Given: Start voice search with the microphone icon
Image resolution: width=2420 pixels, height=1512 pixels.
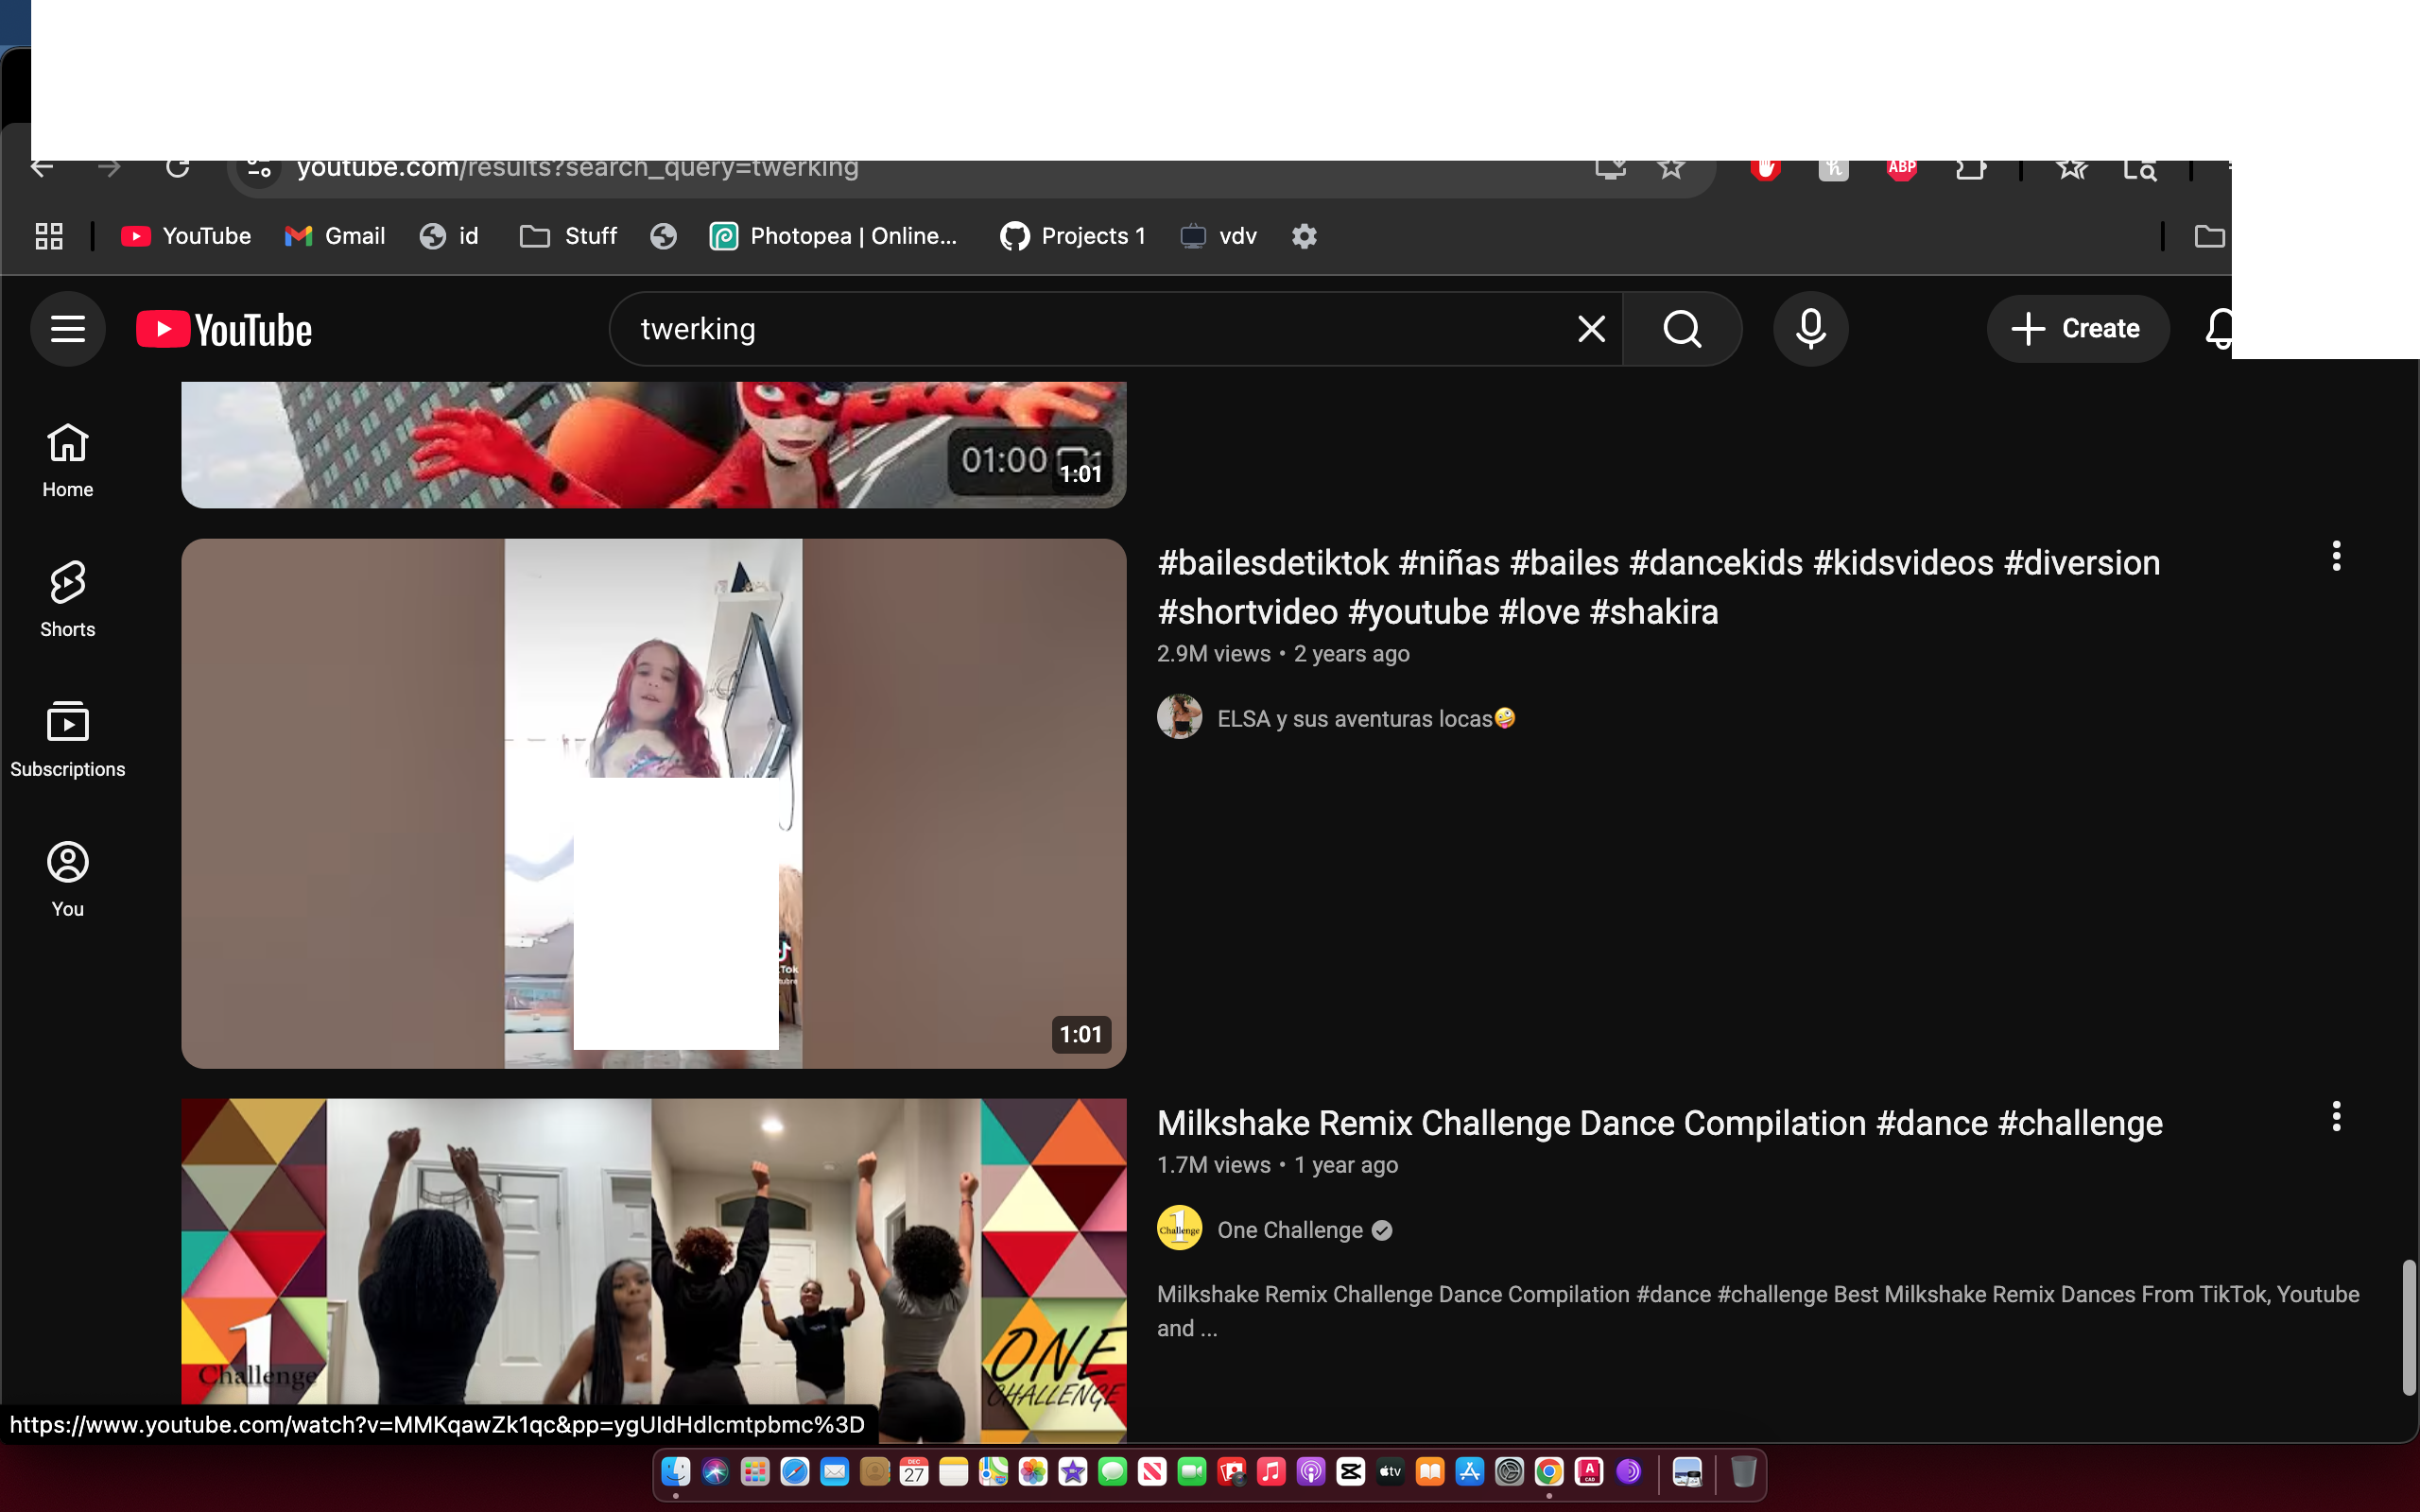Looking at the screenshot, I should tap(1810, 329).
